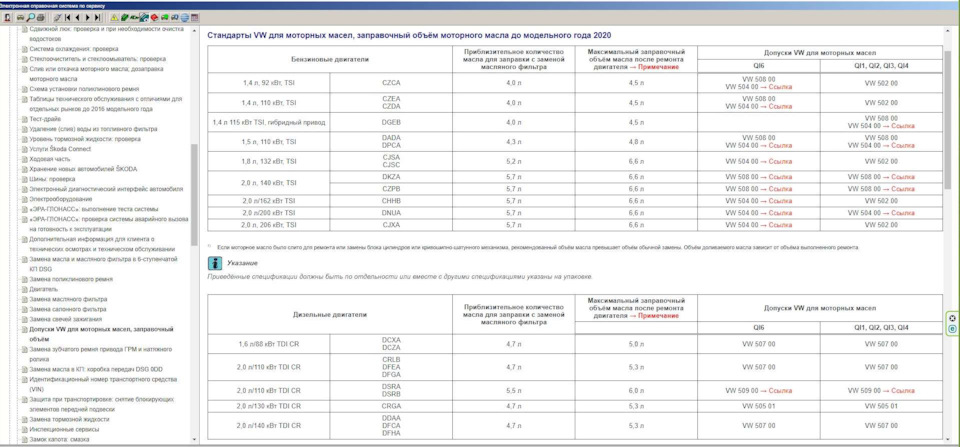Jump to first page arrow icon
Screen dimensions: 960x447
point(67,17)
